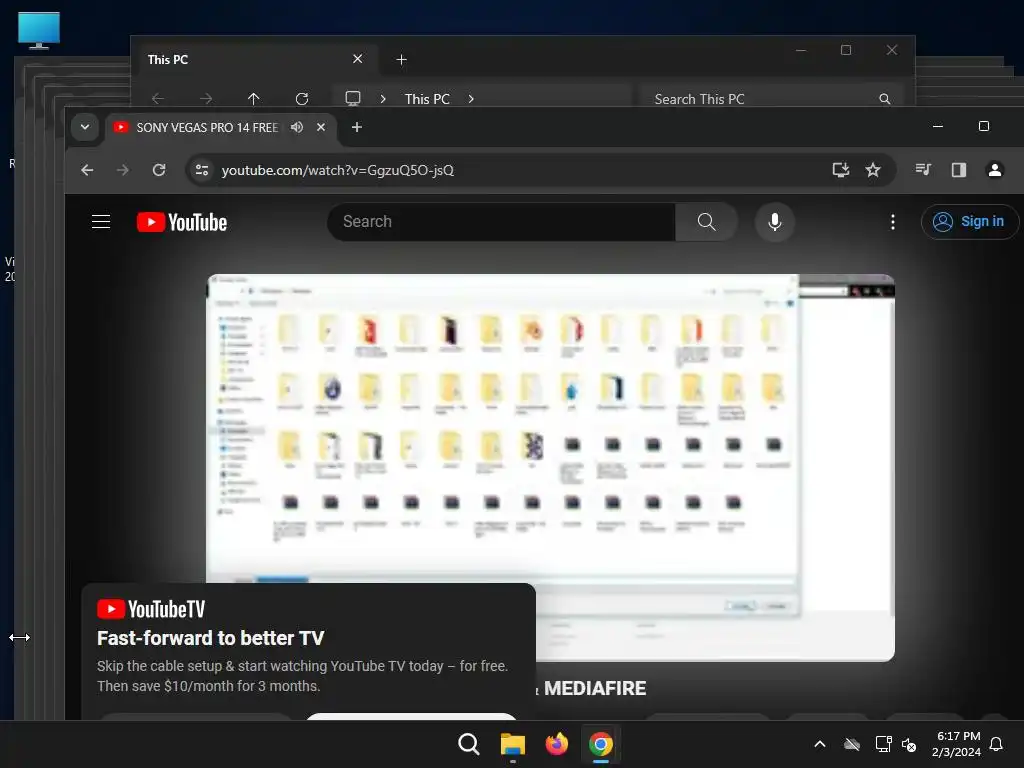Open a new Chrome tab

357,127
